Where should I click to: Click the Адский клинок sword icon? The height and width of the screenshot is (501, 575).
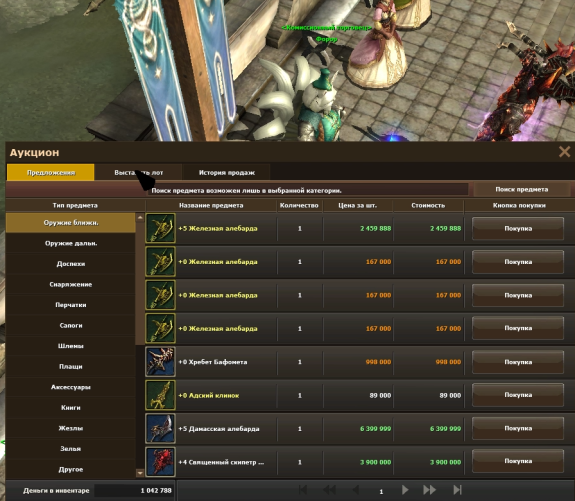point(160,395)
